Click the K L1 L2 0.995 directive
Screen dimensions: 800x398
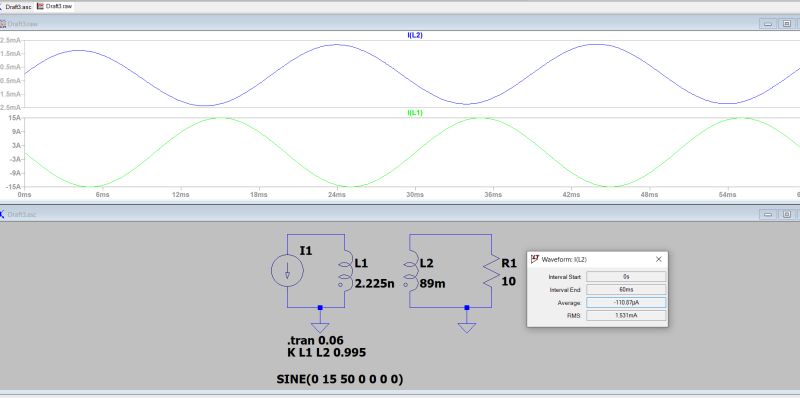(x=327, y=353)
